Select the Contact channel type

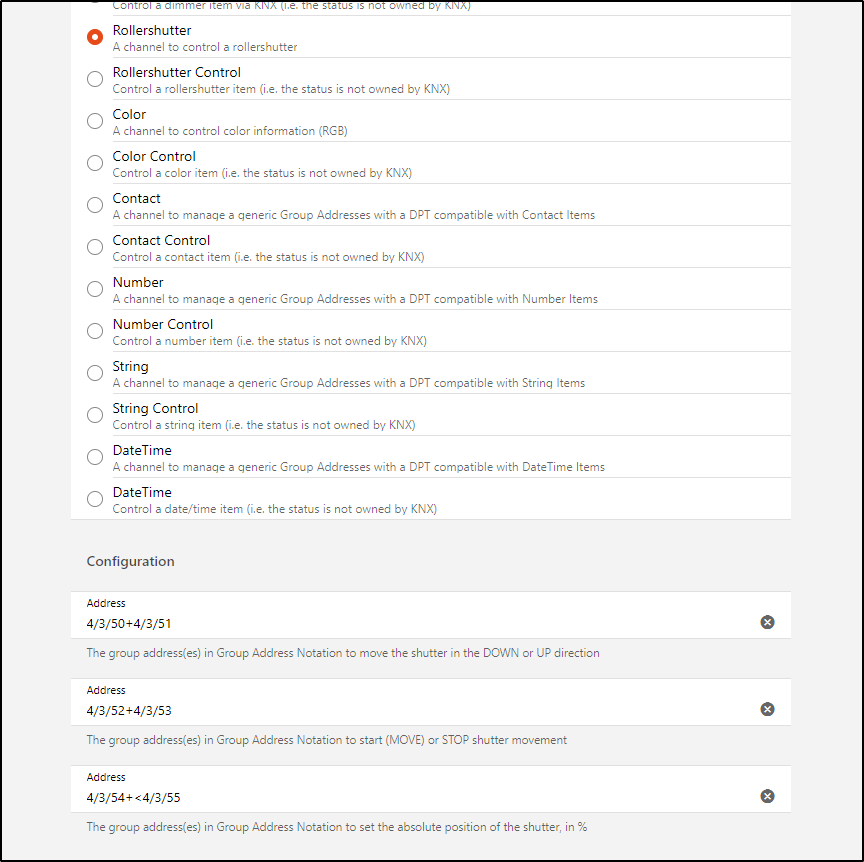(x=95, y=205)
